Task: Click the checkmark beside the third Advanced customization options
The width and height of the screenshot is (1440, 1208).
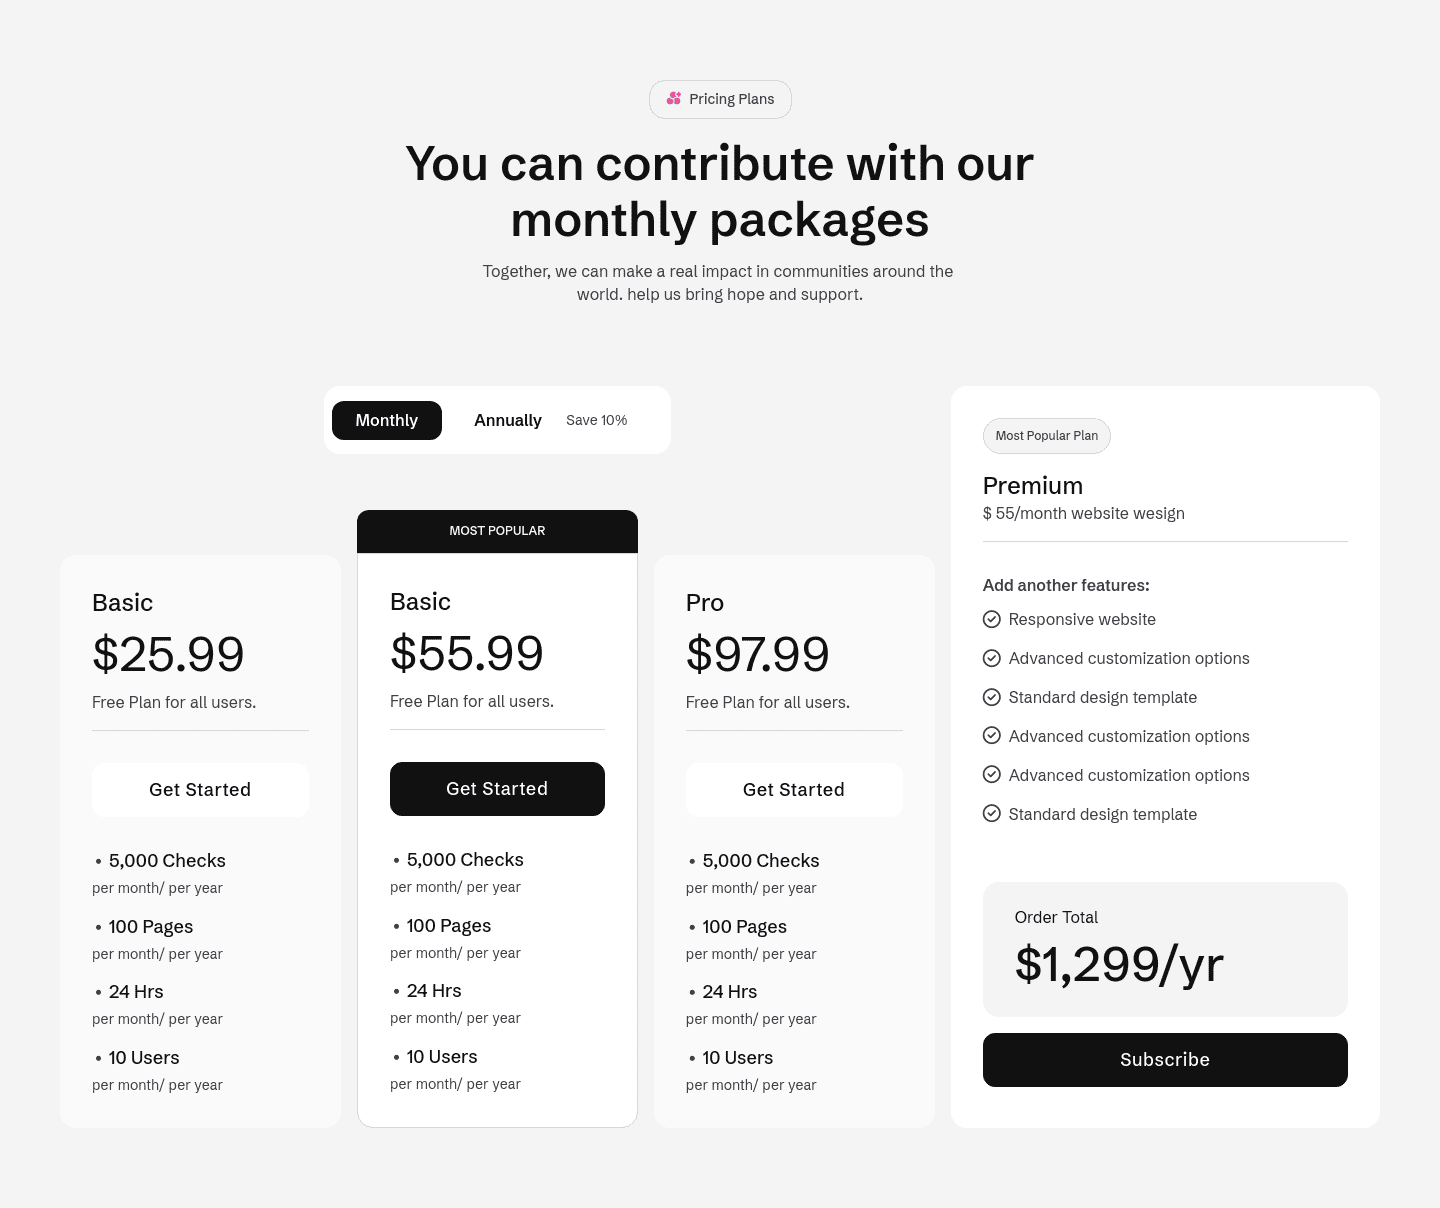Action: 992,775
